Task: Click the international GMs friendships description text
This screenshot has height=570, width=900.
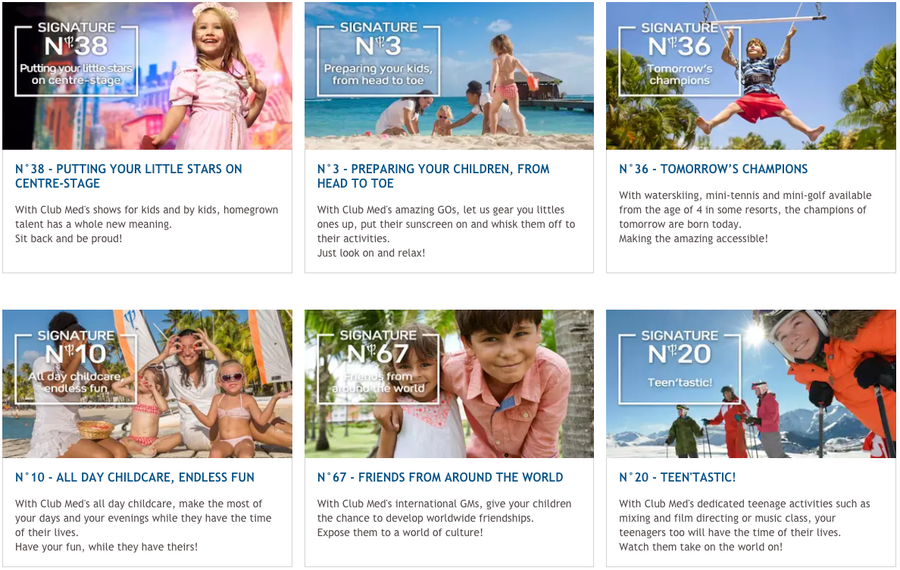Action: (444, 518)
